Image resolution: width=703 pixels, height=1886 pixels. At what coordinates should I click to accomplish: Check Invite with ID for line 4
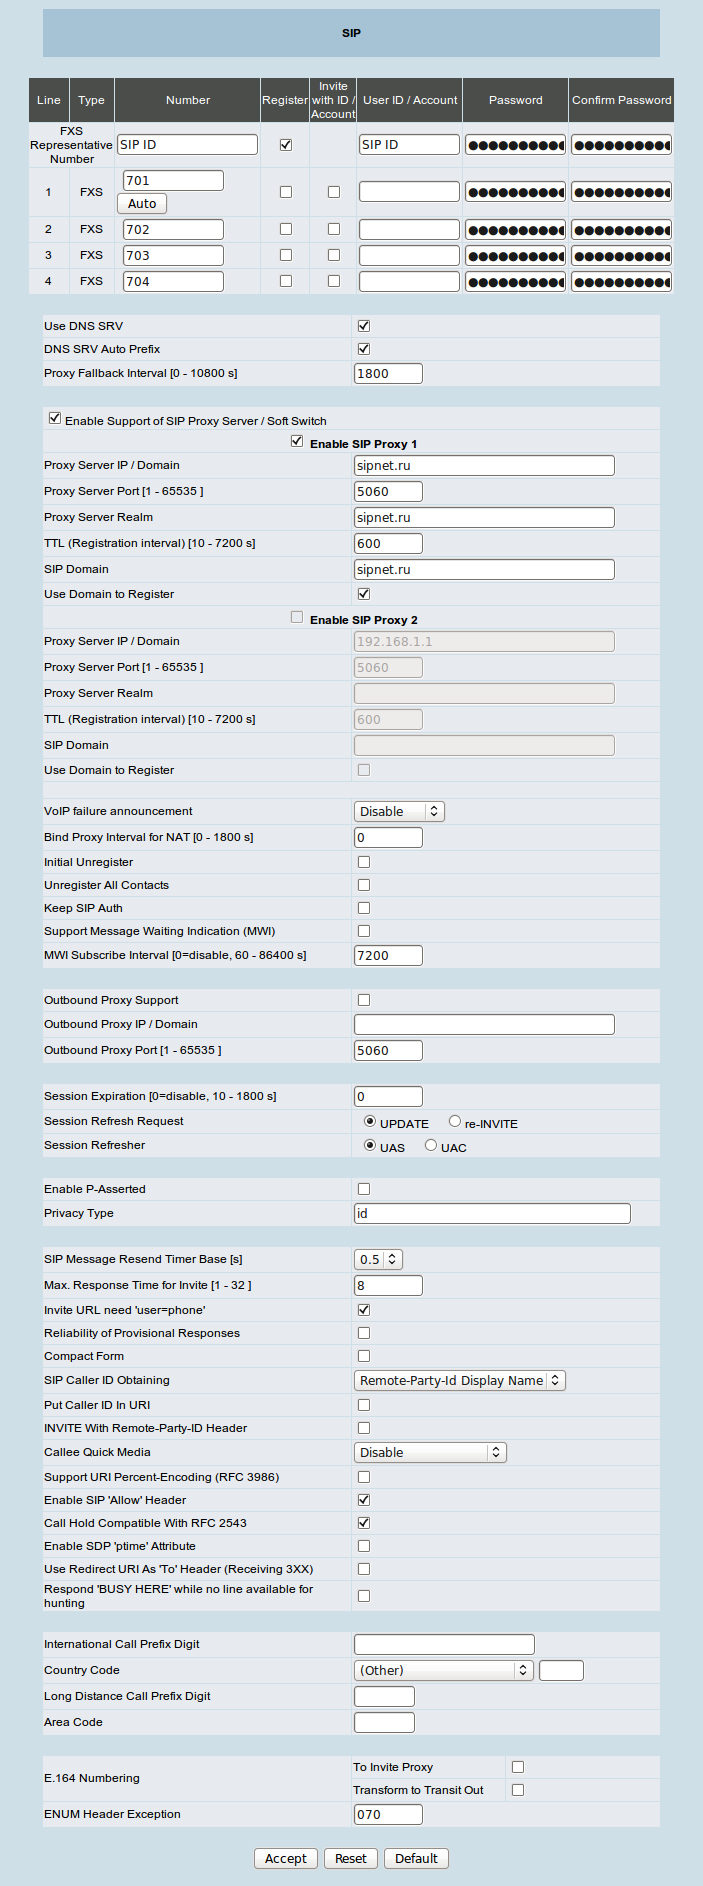(x=334, y=281)
